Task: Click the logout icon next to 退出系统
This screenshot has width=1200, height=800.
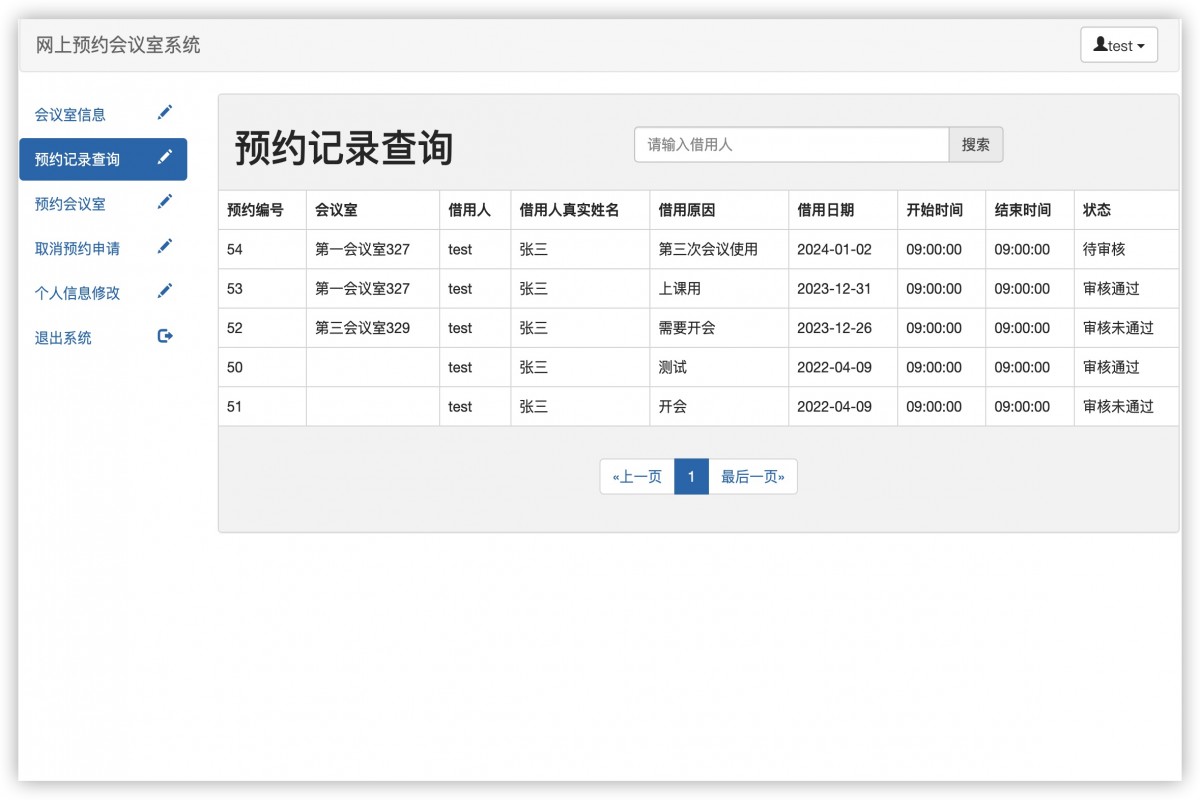Action: [x=165, y=337]
